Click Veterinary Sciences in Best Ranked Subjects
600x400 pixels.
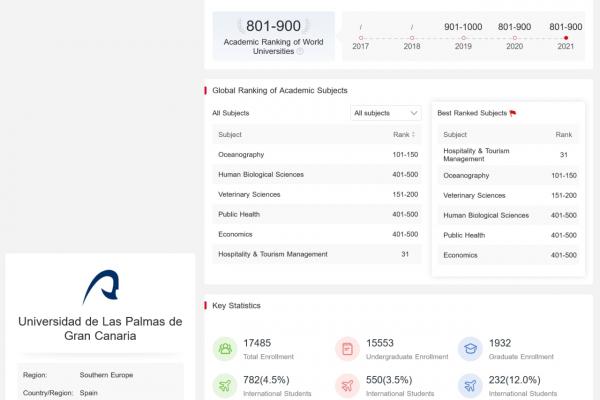474,195
